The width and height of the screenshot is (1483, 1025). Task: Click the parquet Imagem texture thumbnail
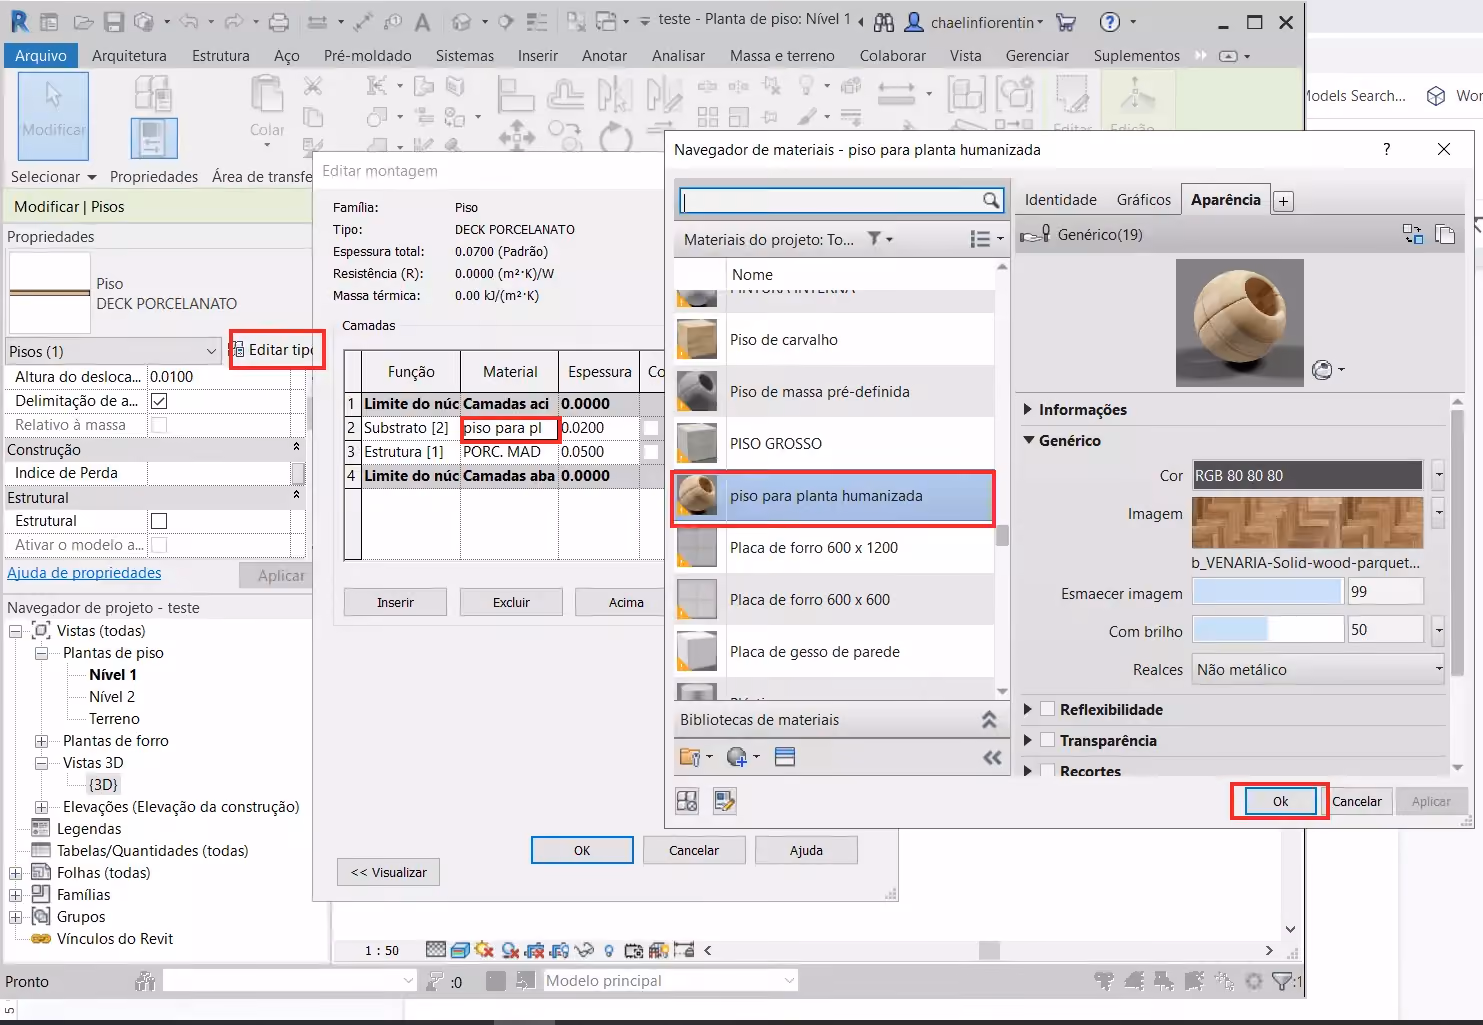coord(1307,521)
